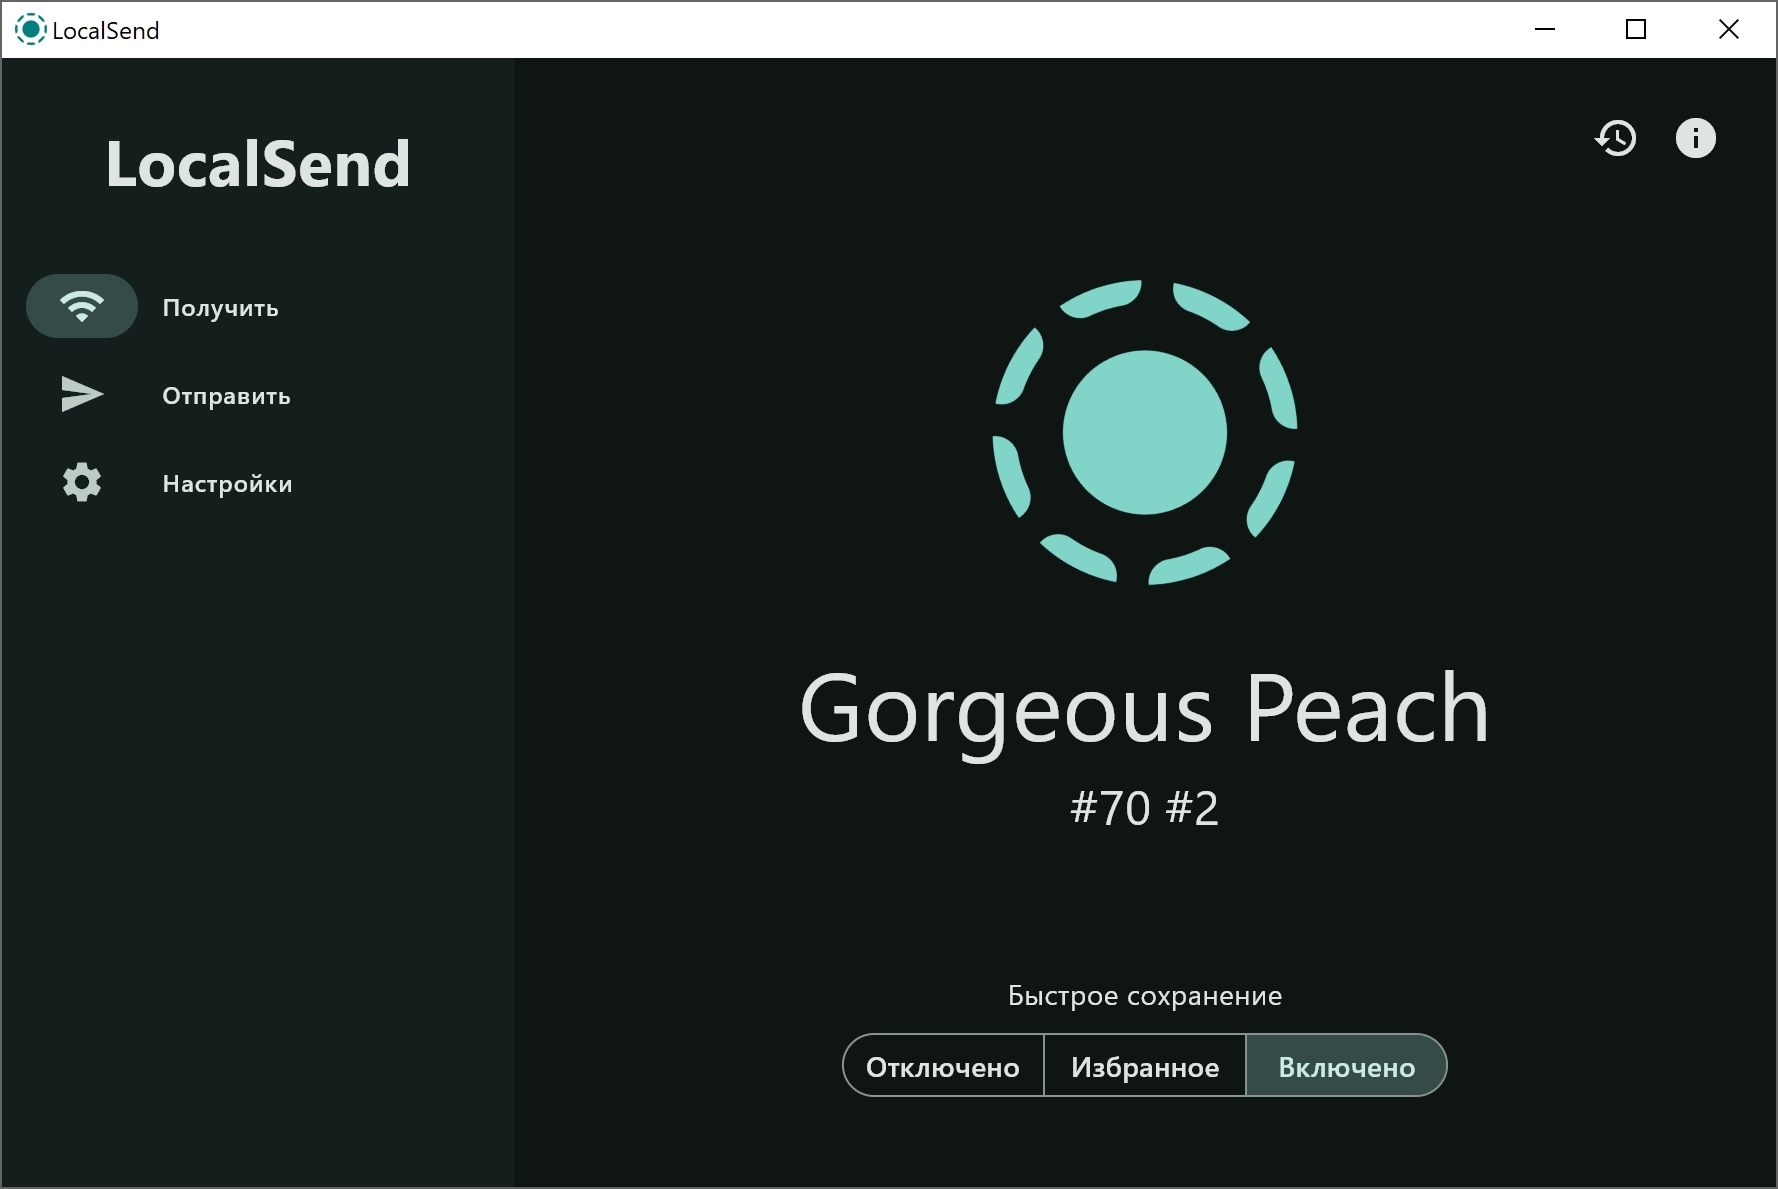This screenshot has height=1189, width=1778.
Task: Click the Wi-Fi receive icon in sidebar
Action: pos(82,306)
